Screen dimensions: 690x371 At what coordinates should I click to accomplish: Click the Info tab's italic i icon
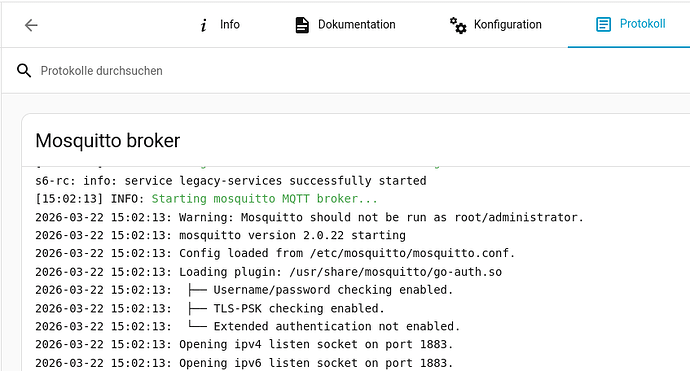[x=203, y=25]
